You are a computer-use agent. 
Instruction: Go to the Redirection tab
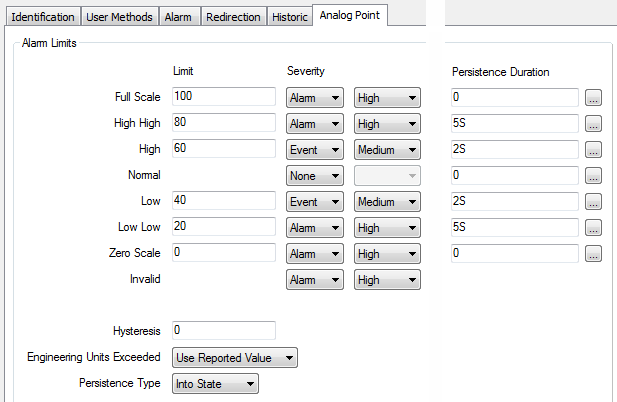[234, 17]
